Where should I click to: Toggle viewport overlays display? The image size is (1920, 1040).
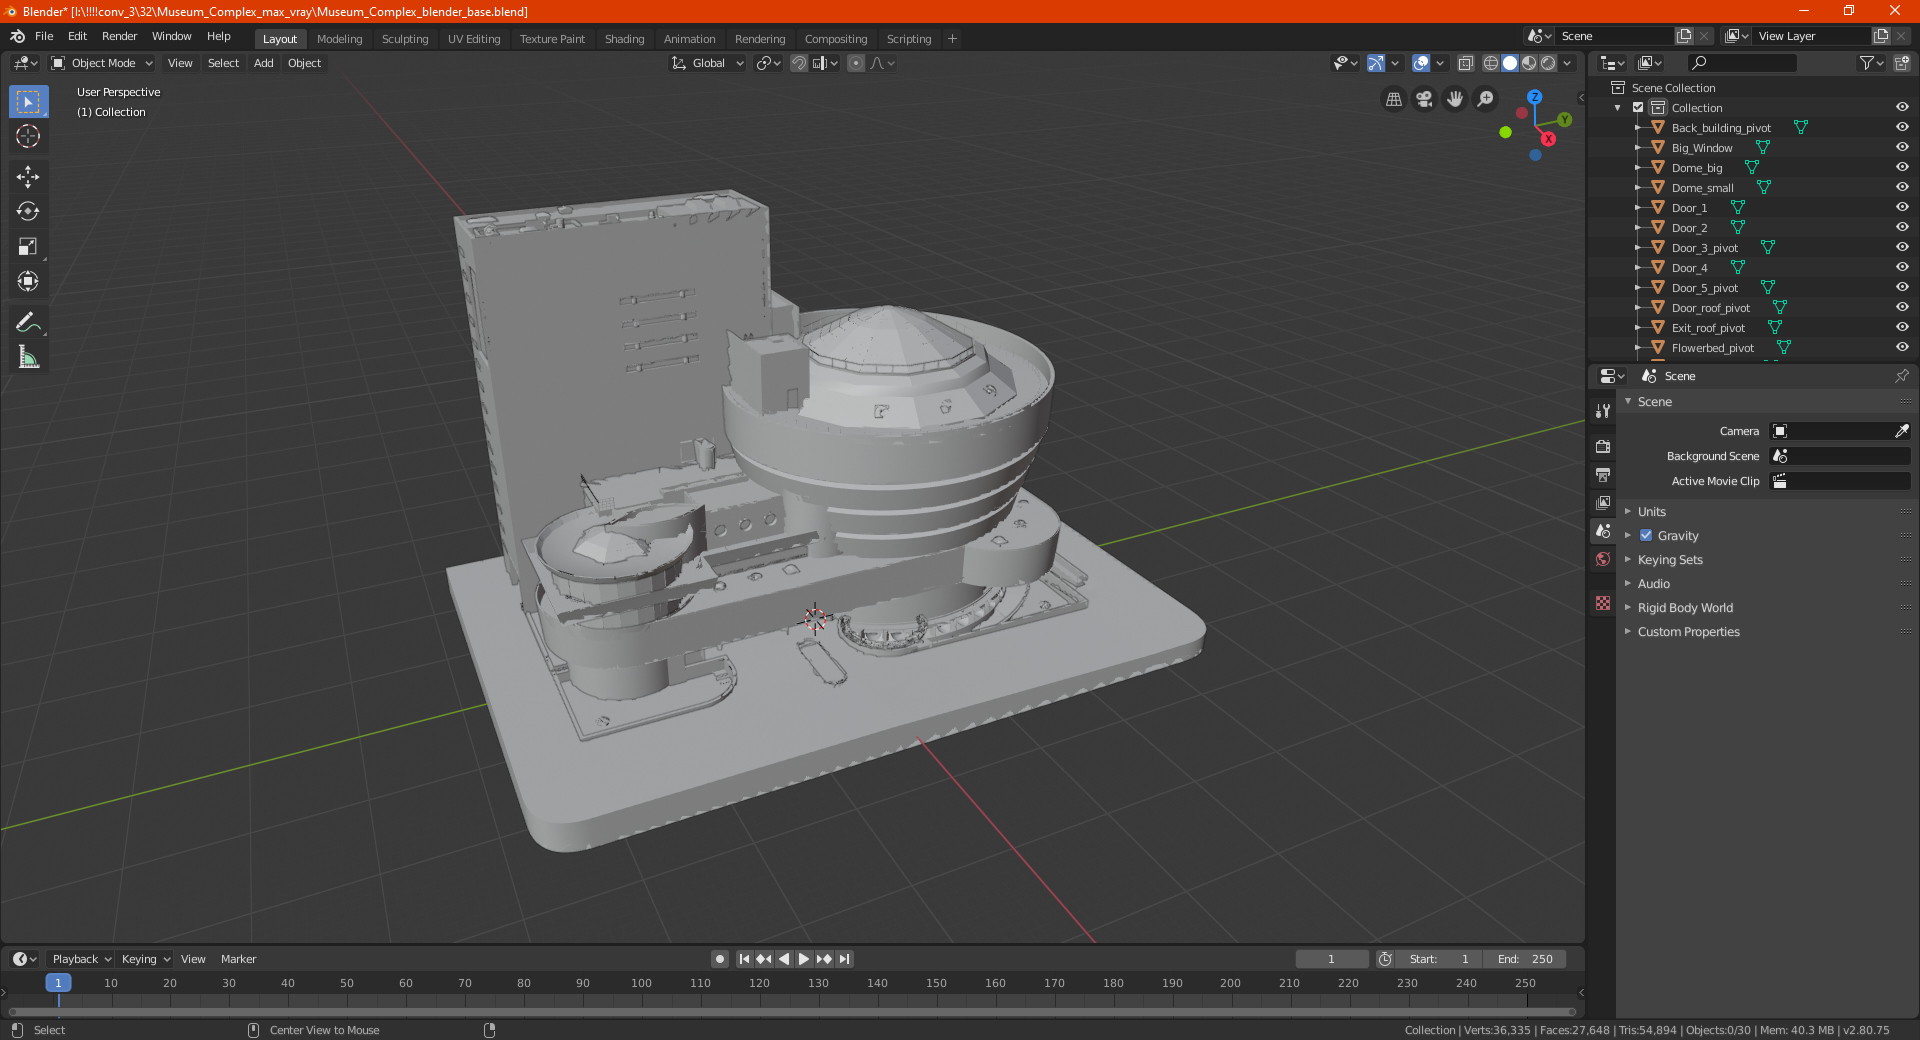(1421, 63)
